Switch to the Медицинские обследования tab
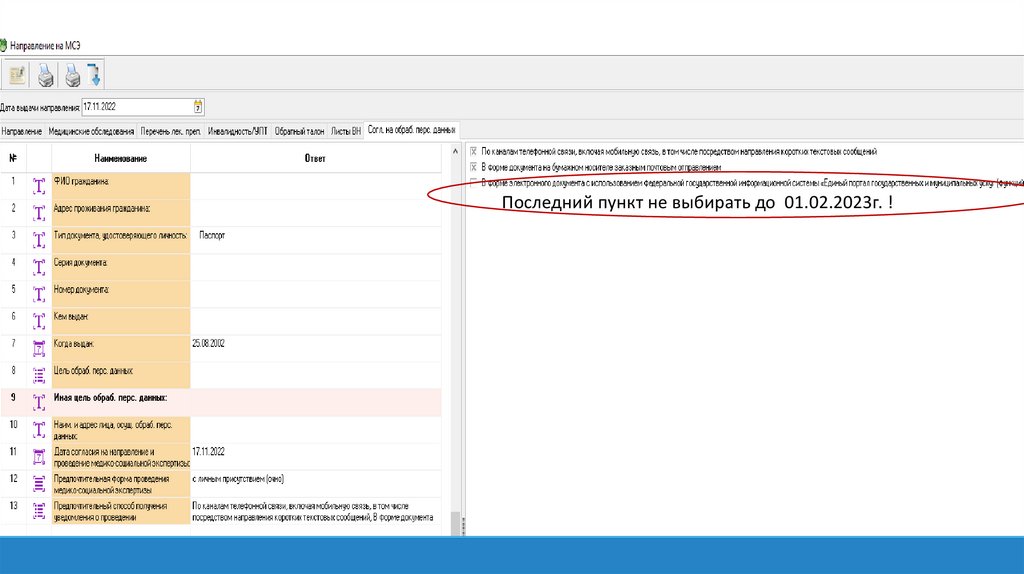1024x574 pixels. [91, 131]
